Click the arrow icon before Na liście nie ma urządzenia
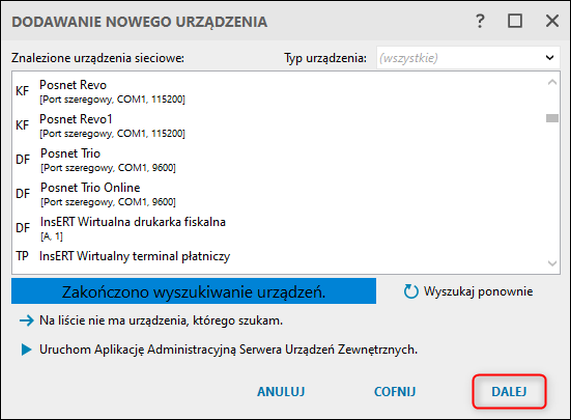The image size is (571, 420). [x=26, y=321]
